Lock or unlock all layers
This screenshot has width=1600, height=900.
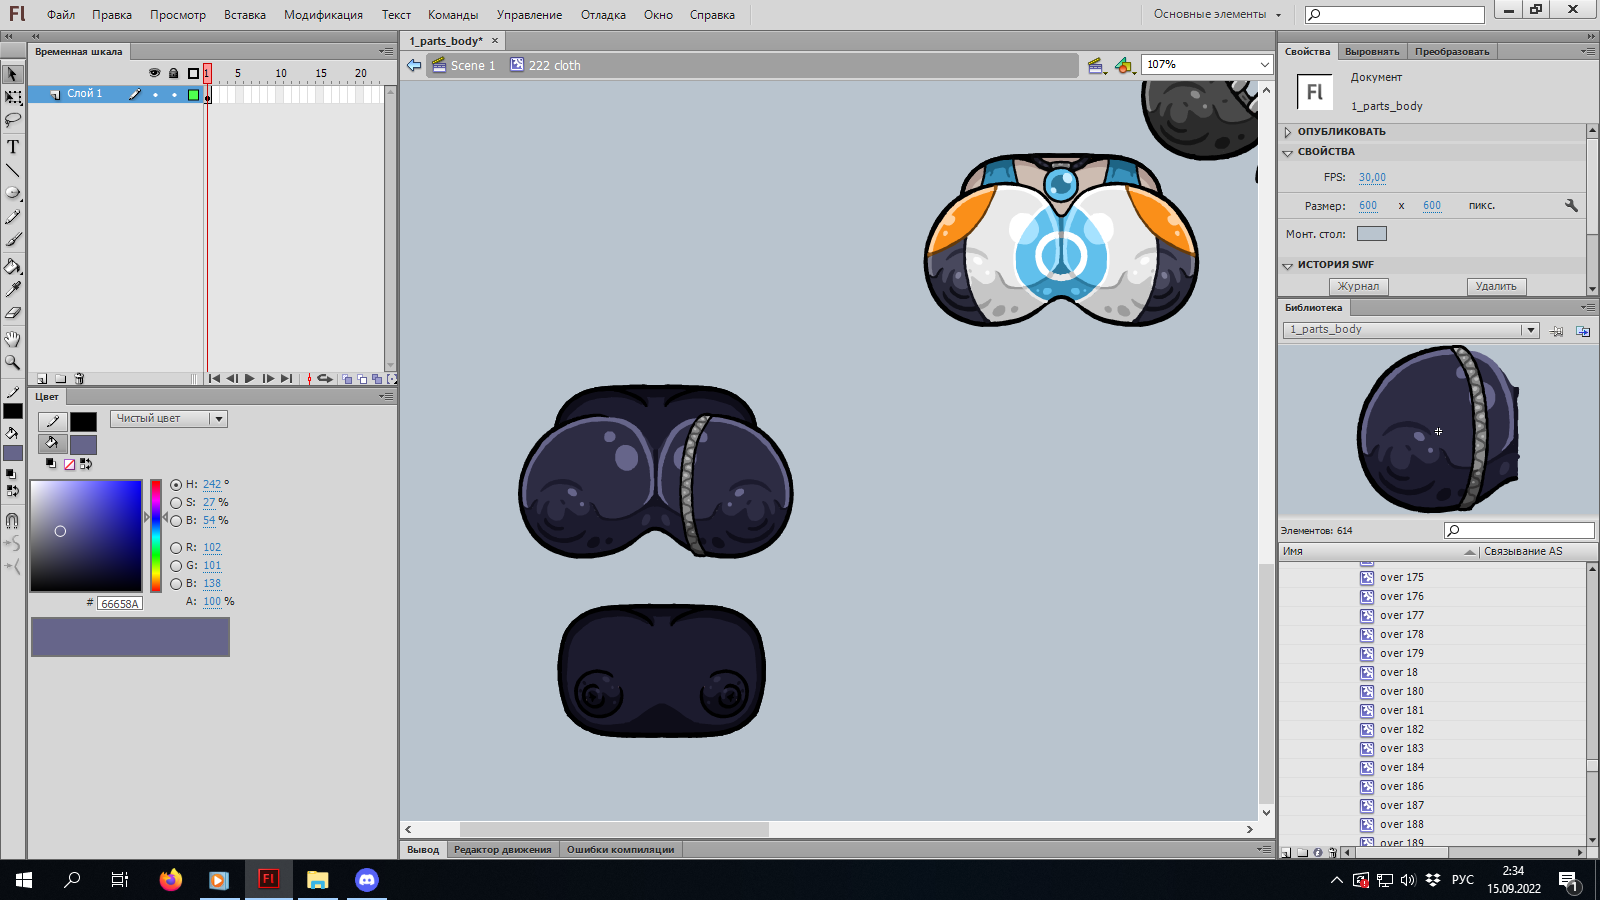(x=173, y=73)
